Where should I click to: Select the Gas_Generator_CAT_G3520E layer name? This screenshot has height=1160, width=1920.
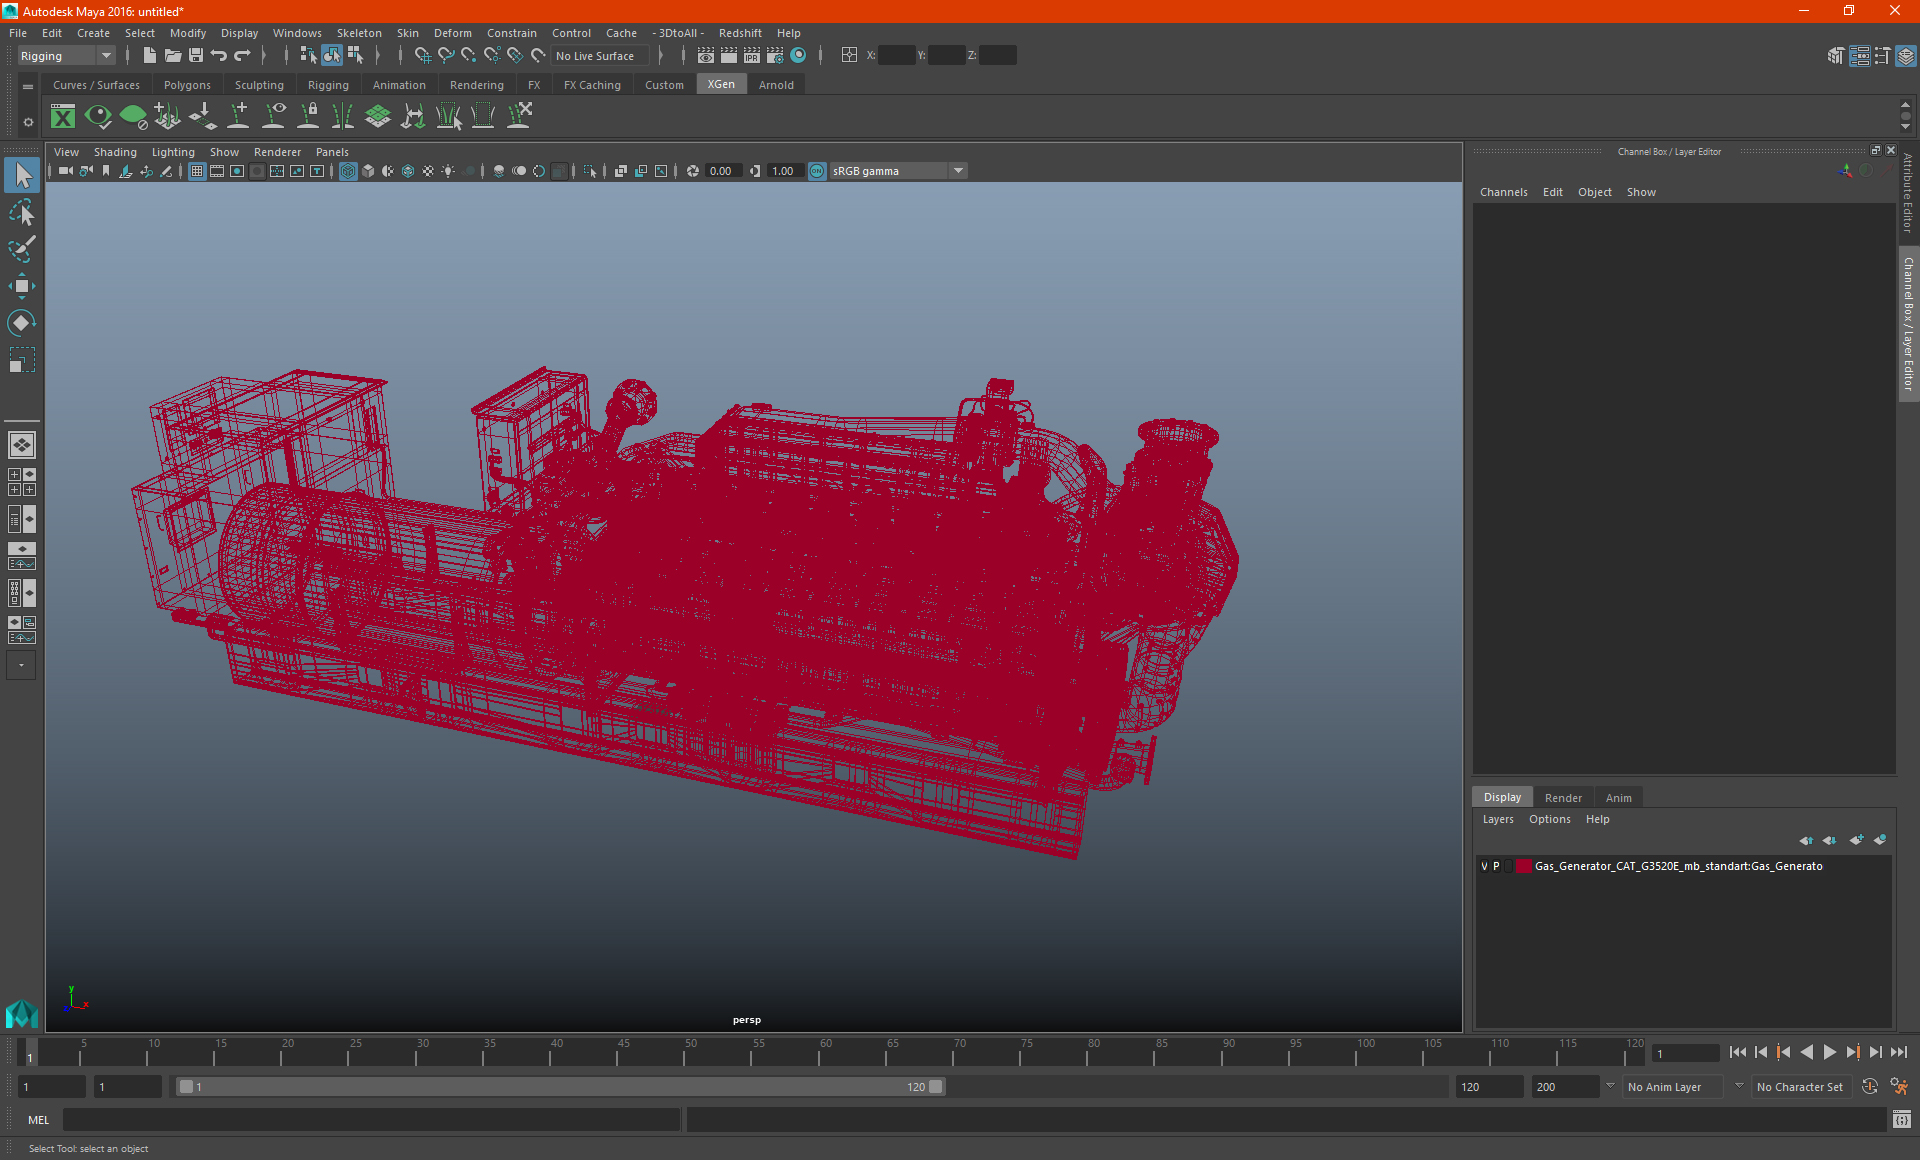tap(1678, 866)
